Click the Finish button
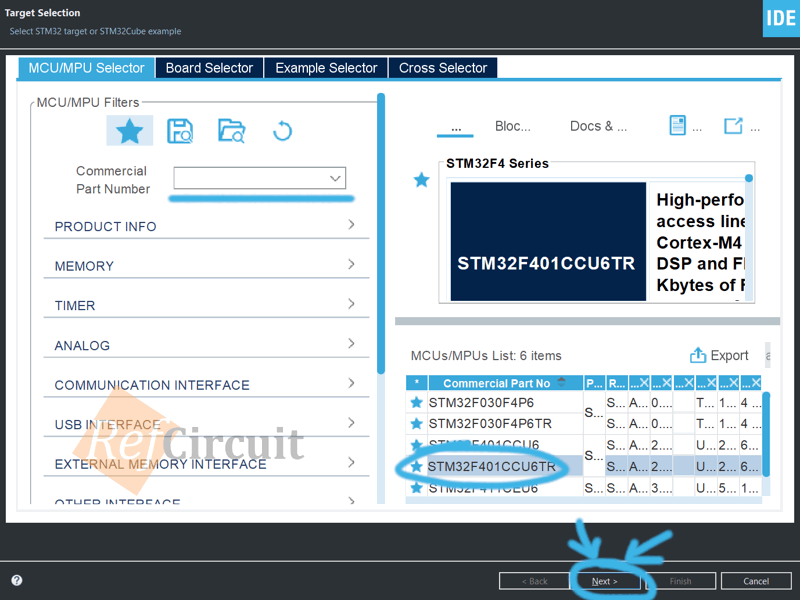Screen dimensions: 800x600 (x=680, y=581)
